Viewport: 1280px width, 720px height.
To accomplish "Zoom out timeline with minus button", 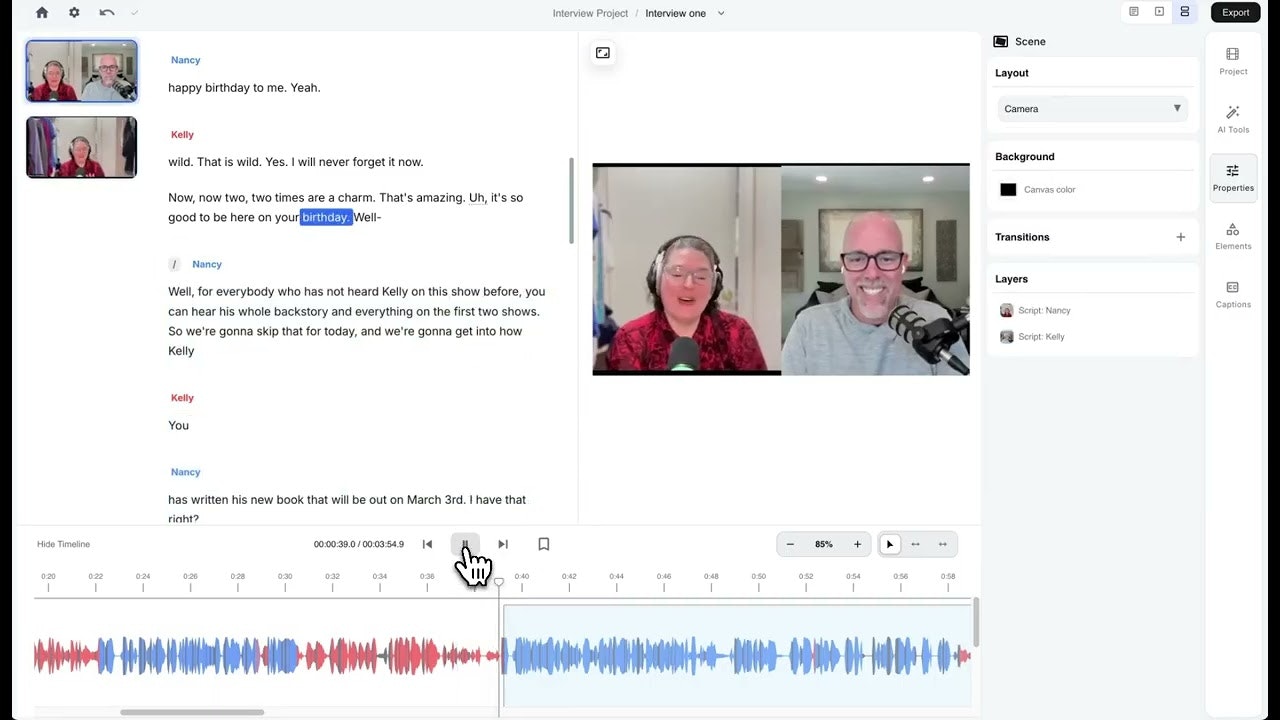I will (x=790, y=544).
